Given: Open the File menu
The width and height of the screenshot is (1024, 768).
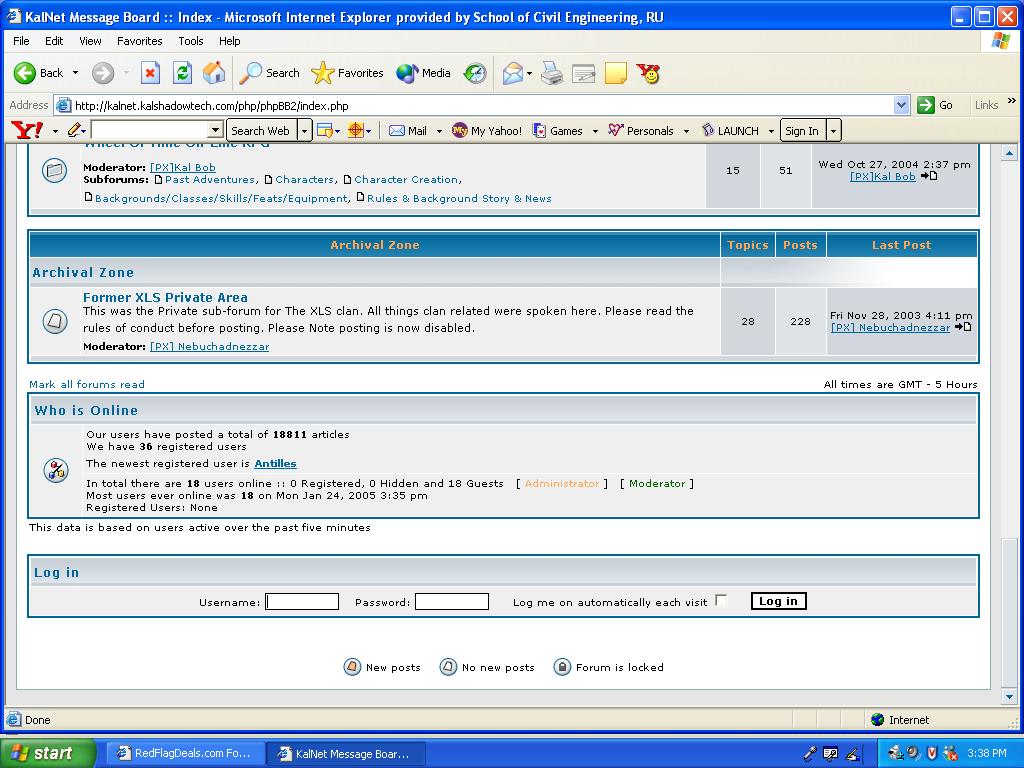Looking at the screenshot, I should (21, 40).
